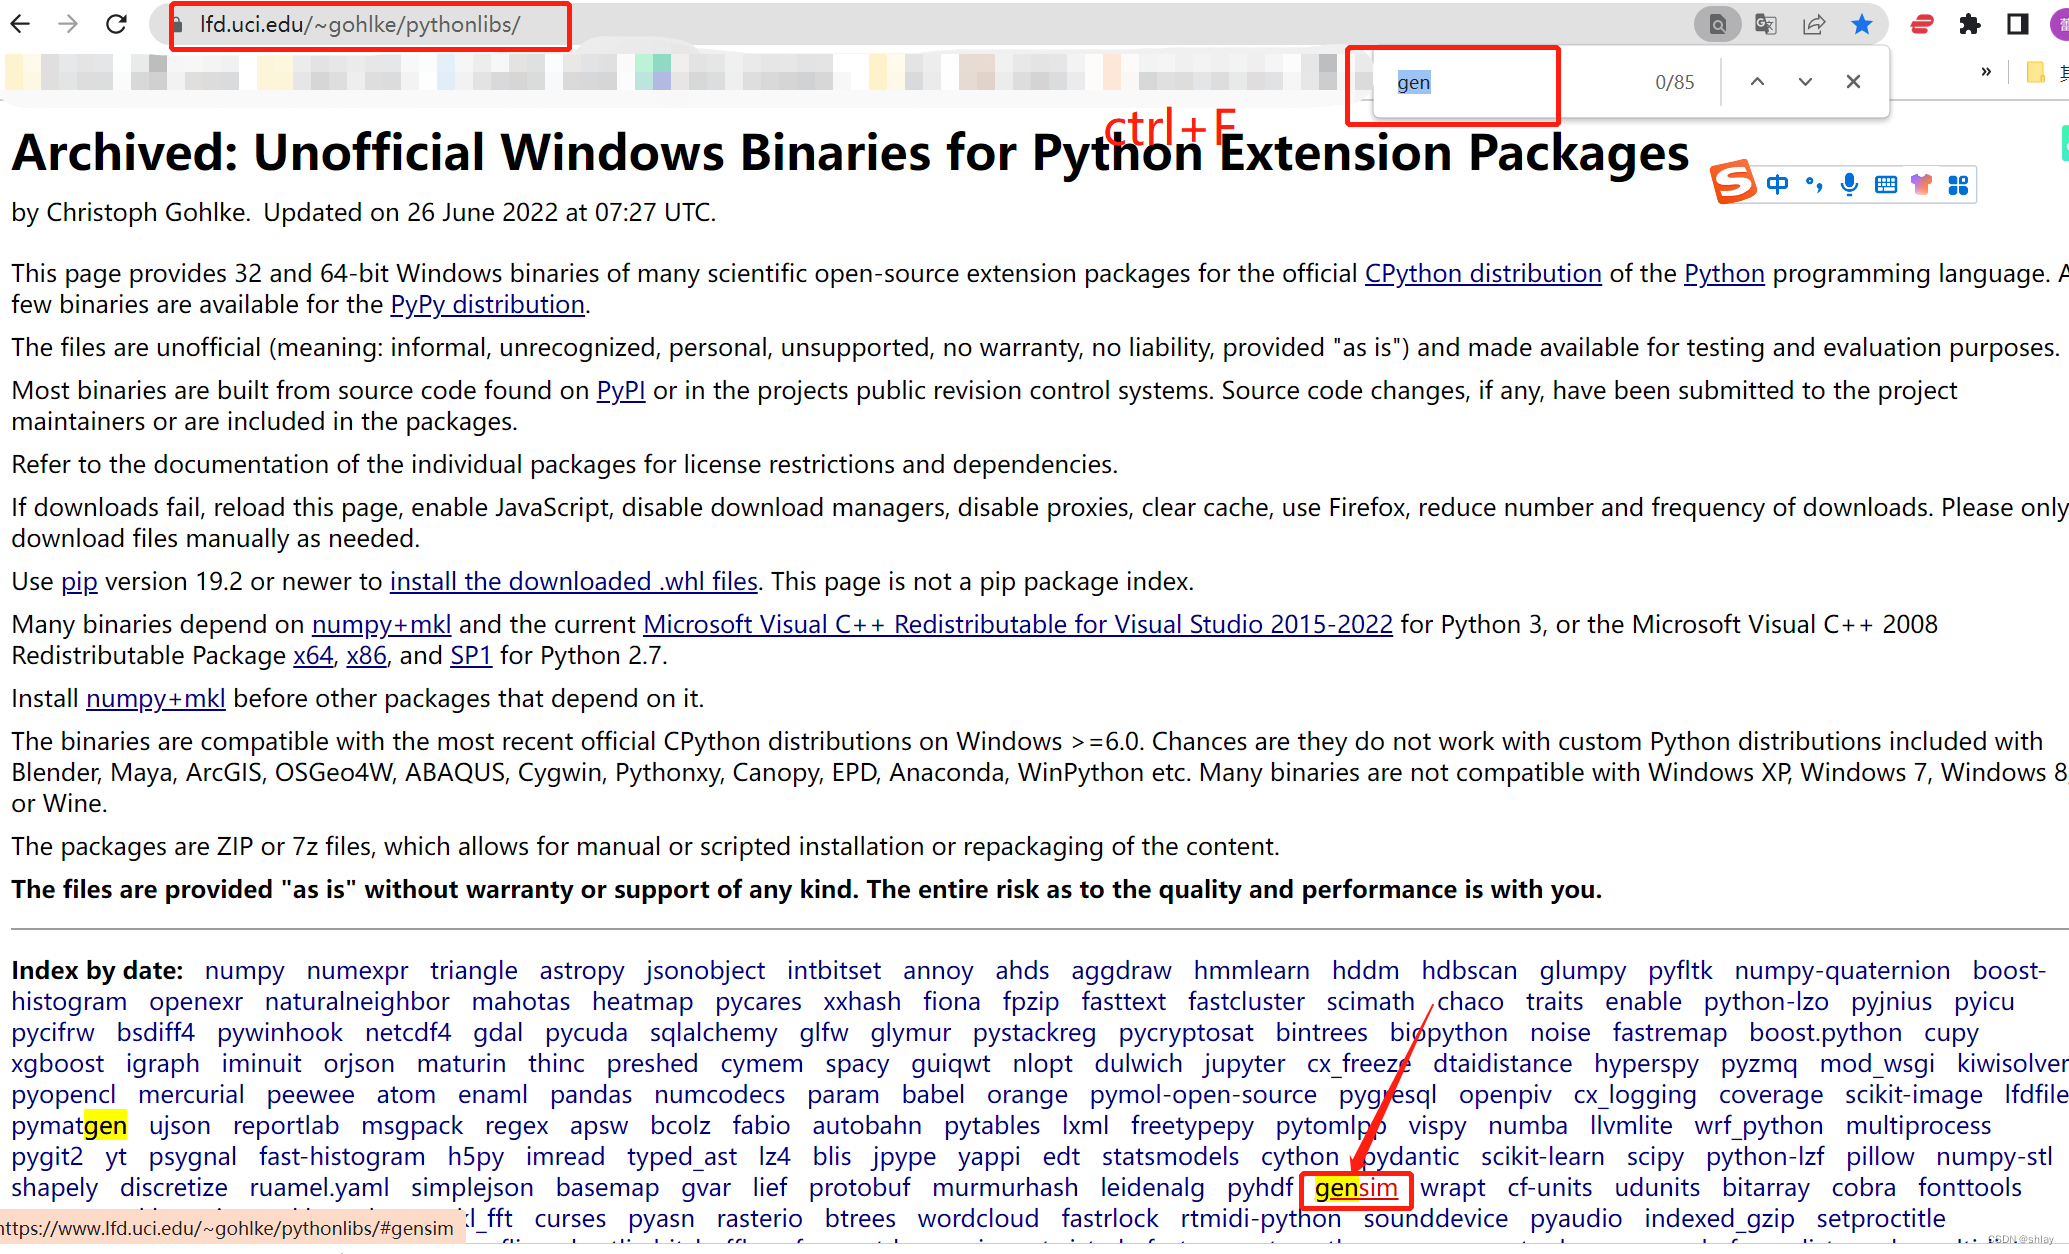Screen dimensions: 2069x1254
Task: Open the CPython distribution link
Action: (1483, 273)
